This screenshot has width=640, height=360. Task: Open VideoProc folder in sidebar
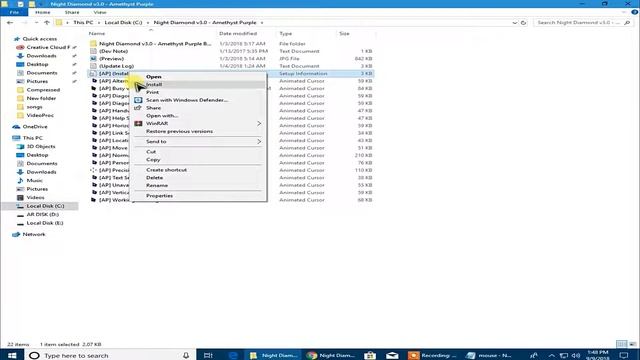40,116
